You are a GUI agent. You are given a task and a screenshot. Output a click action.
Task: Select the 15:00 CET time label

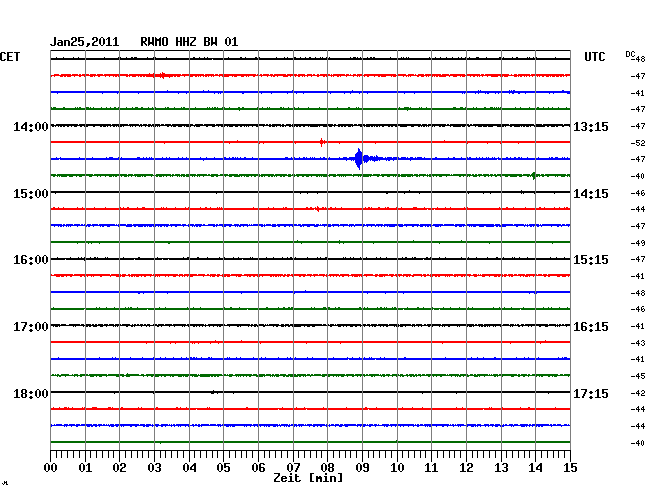point(31,194)
